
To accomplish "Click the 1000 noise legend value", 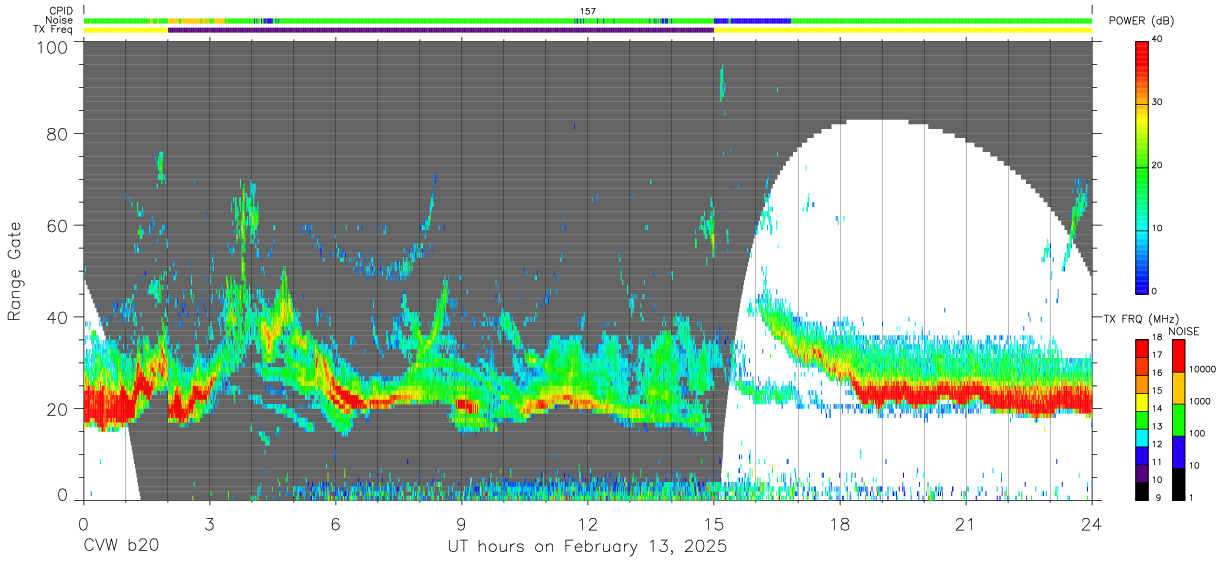I will (1202, 401).
